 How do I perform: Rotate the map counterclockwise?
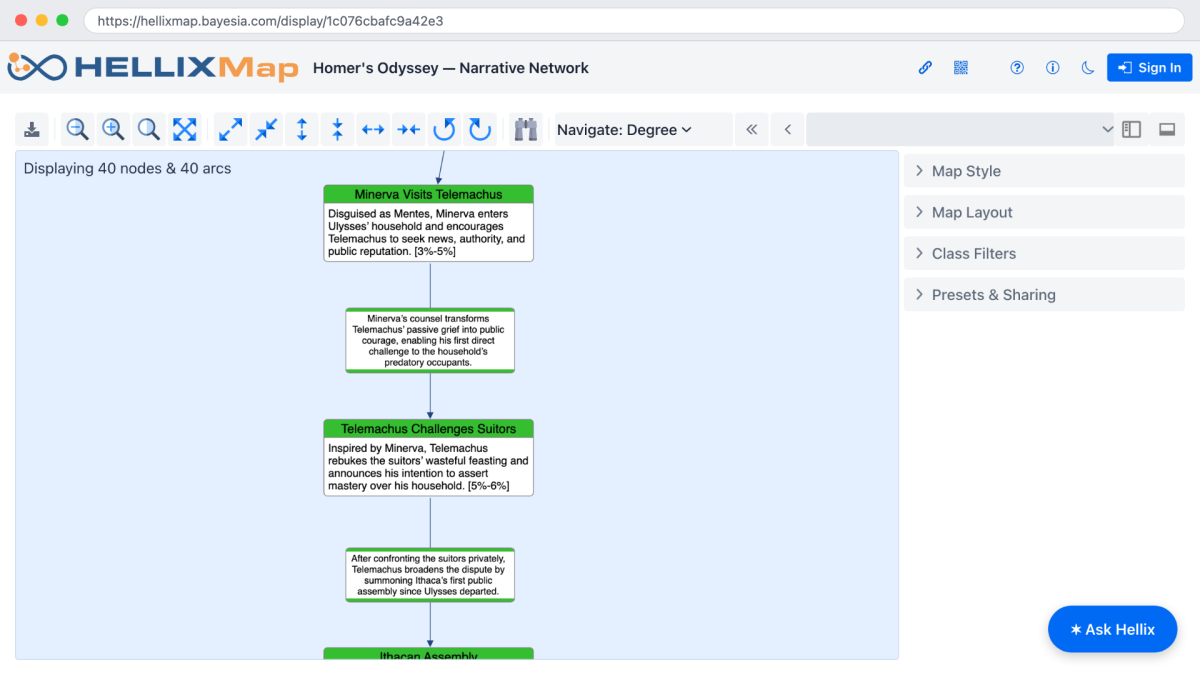coord(444,129)
